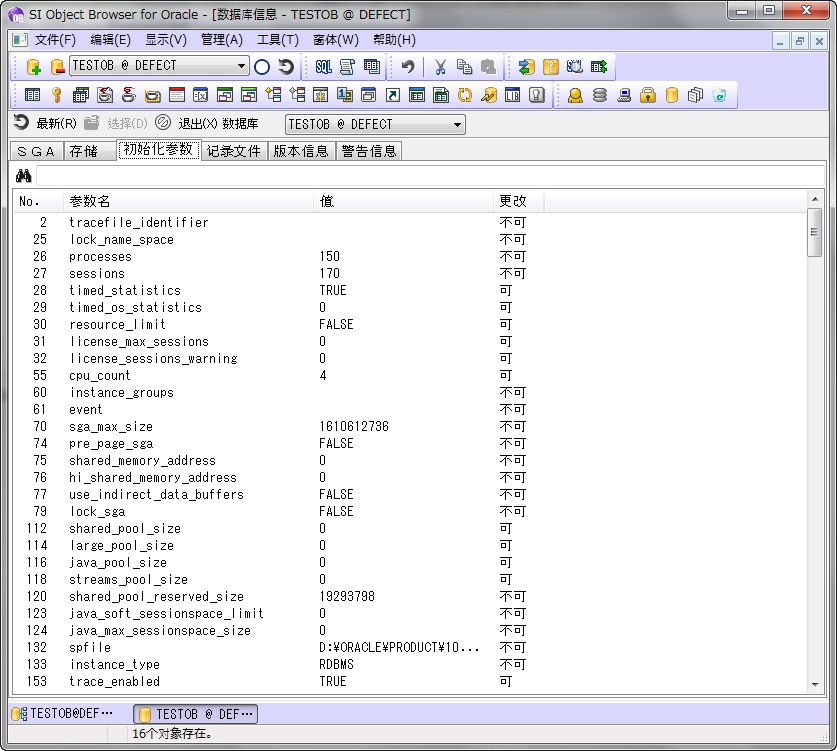This screenshot has width=837, height=751.
Task: Open the 管理(A) menu
Action: click(x=222, y=39)
